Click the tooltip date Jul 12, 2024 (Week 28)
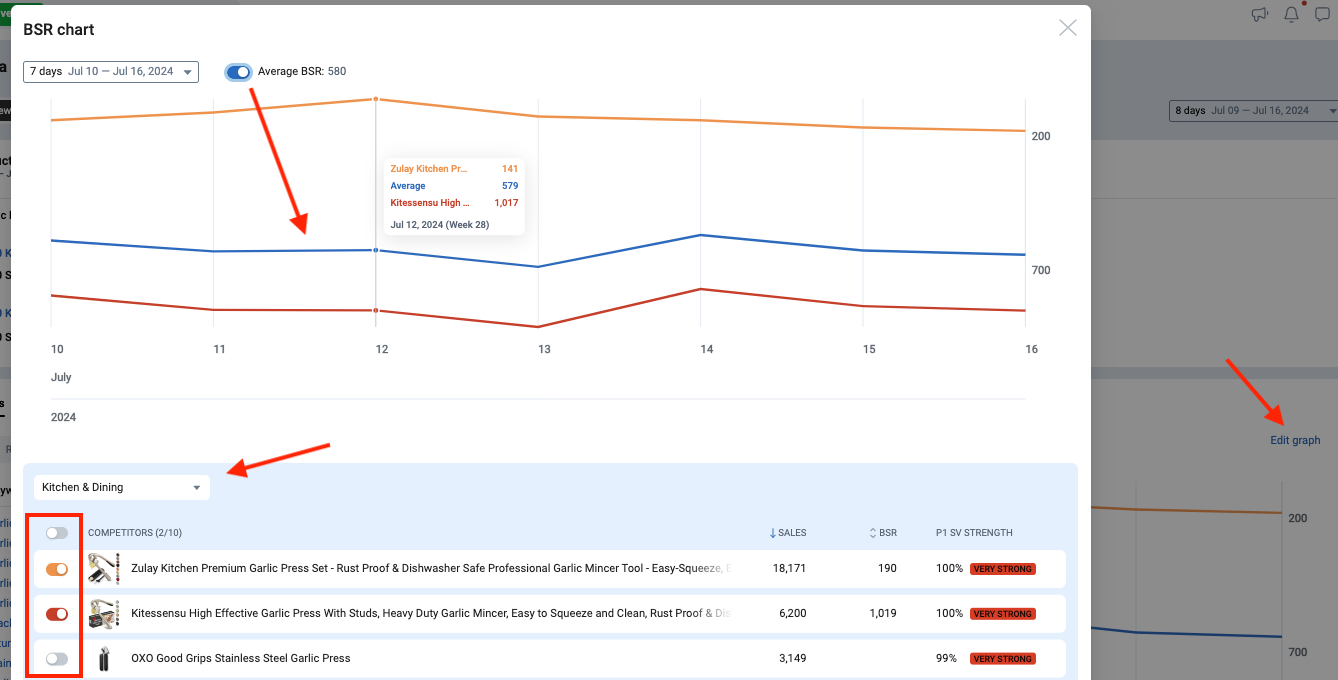This screenshot has width=1338, height=680. (x=439, y=224)
